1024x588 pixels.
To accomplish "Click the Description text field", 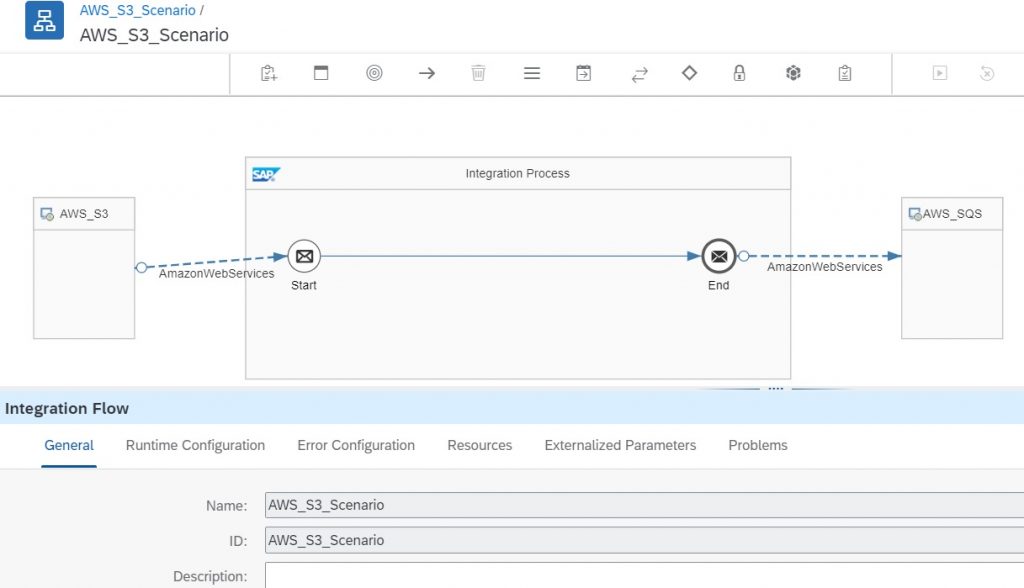I will point(645,576).
